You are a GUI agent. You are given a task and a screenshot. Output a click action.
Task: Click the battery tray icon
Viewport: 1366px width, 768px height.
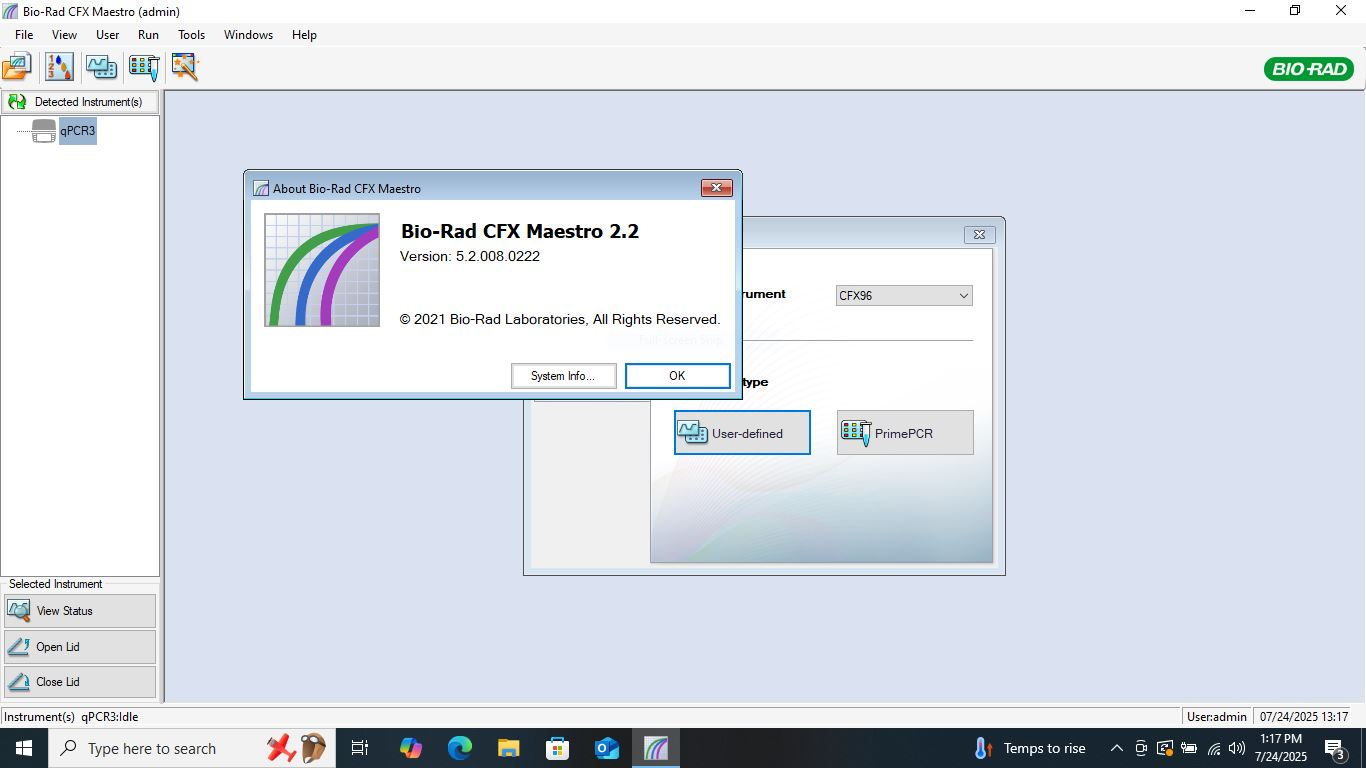[1189, 748]
